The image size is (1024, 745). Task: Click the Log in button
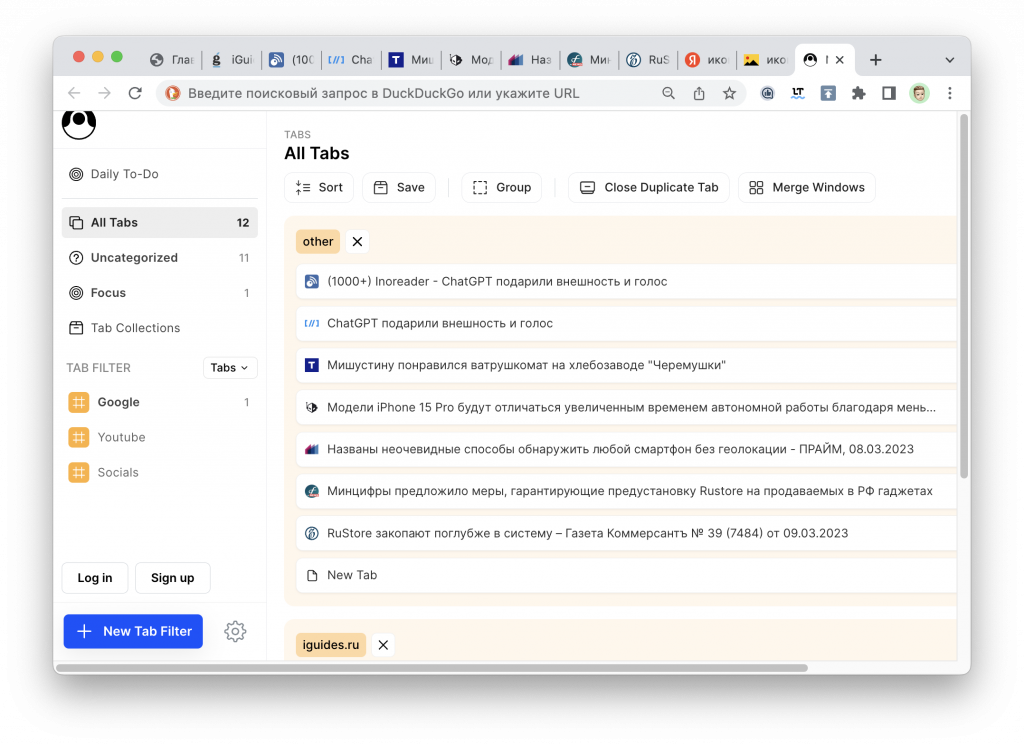95,578
